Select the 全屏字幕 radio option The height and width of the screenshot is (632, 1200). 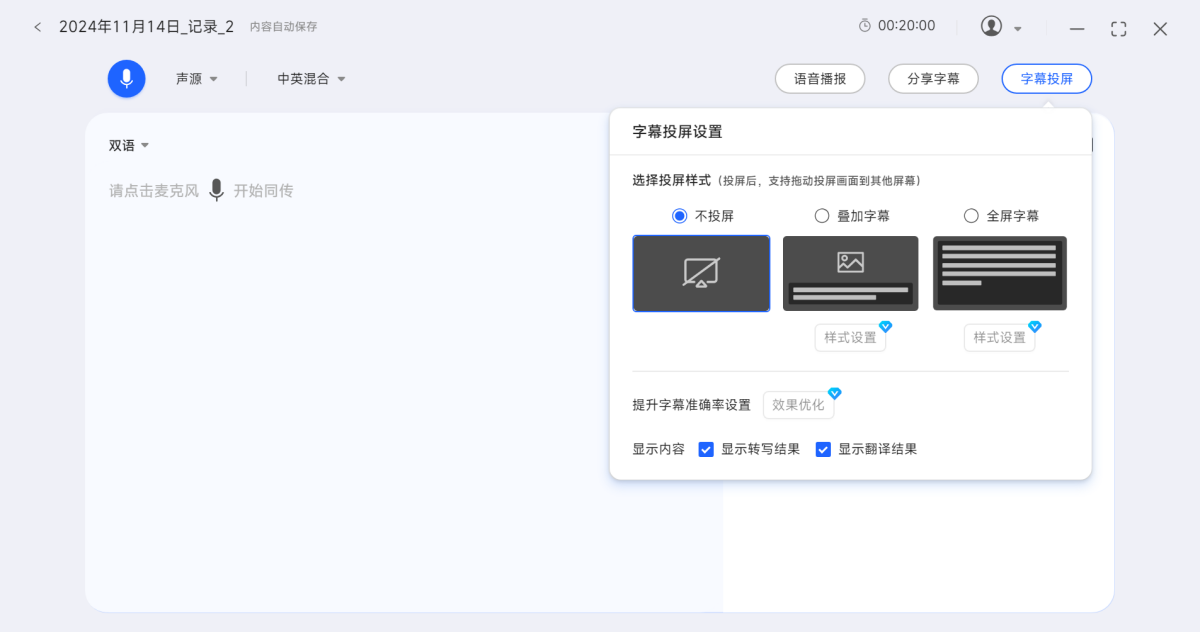(971, 215)
